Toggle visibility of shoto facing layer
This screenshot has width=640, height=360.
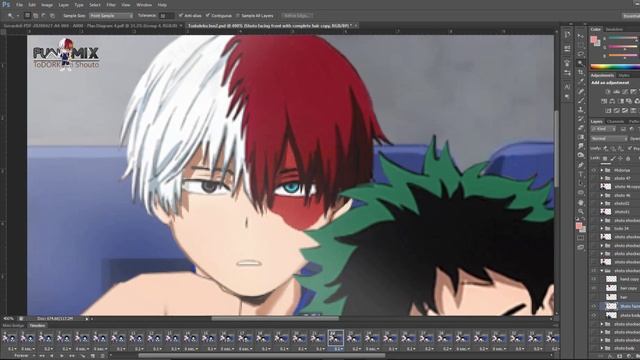coord(594,306)
